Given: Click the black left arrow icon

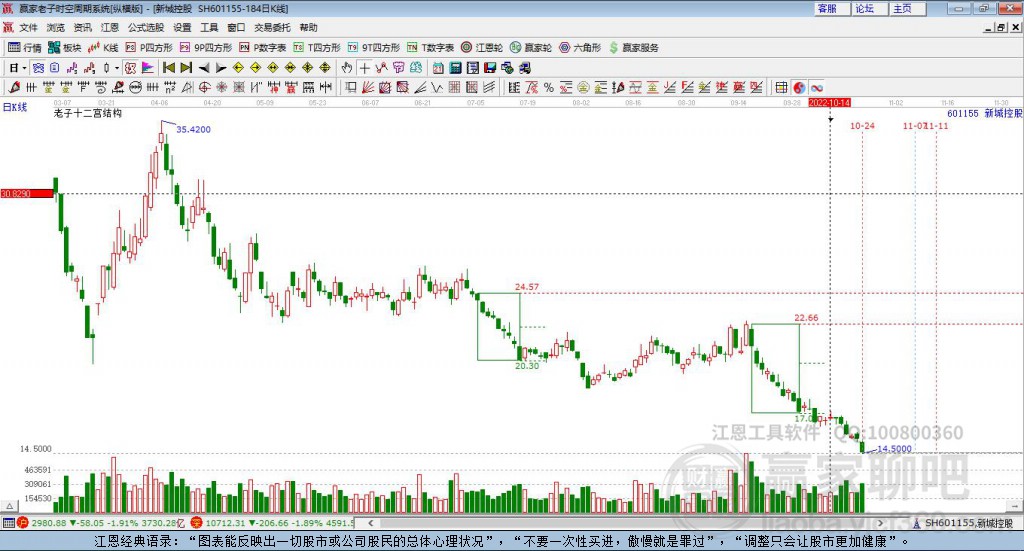Looking at the screenshot, I should 204,68.
